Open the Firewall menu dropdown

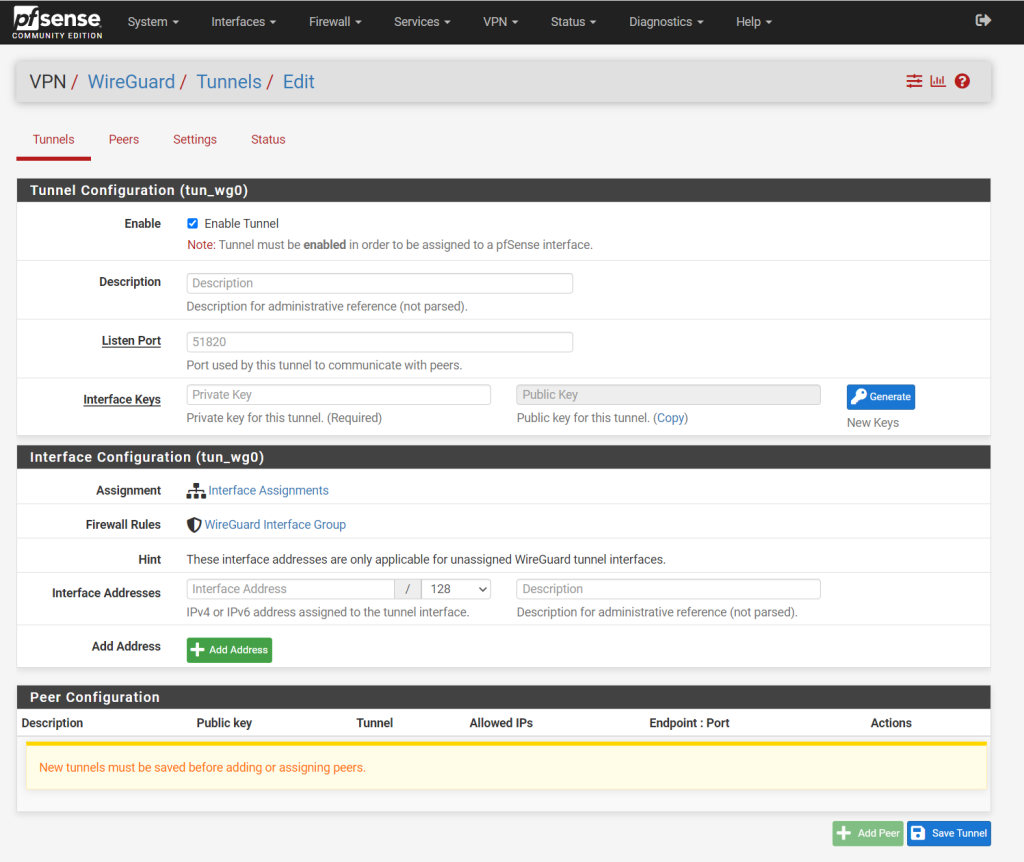(335, 22)
